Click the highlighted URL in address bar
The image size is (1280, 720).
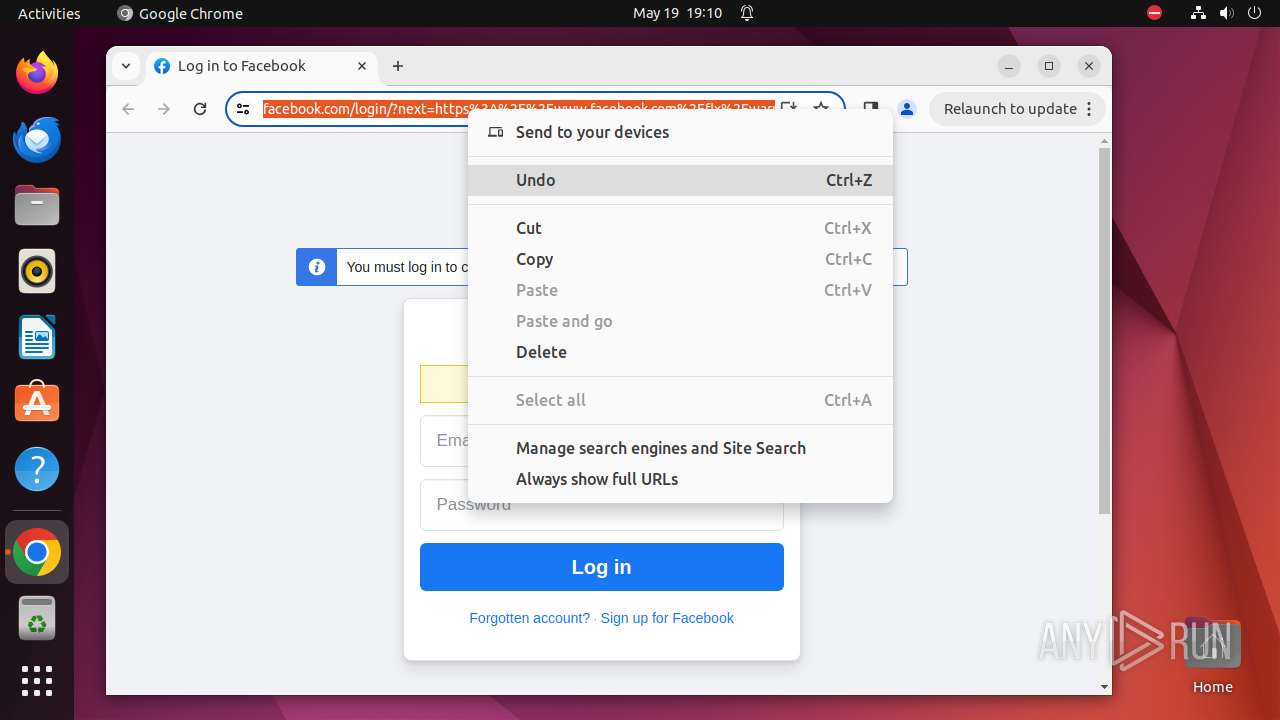(518, 109)
